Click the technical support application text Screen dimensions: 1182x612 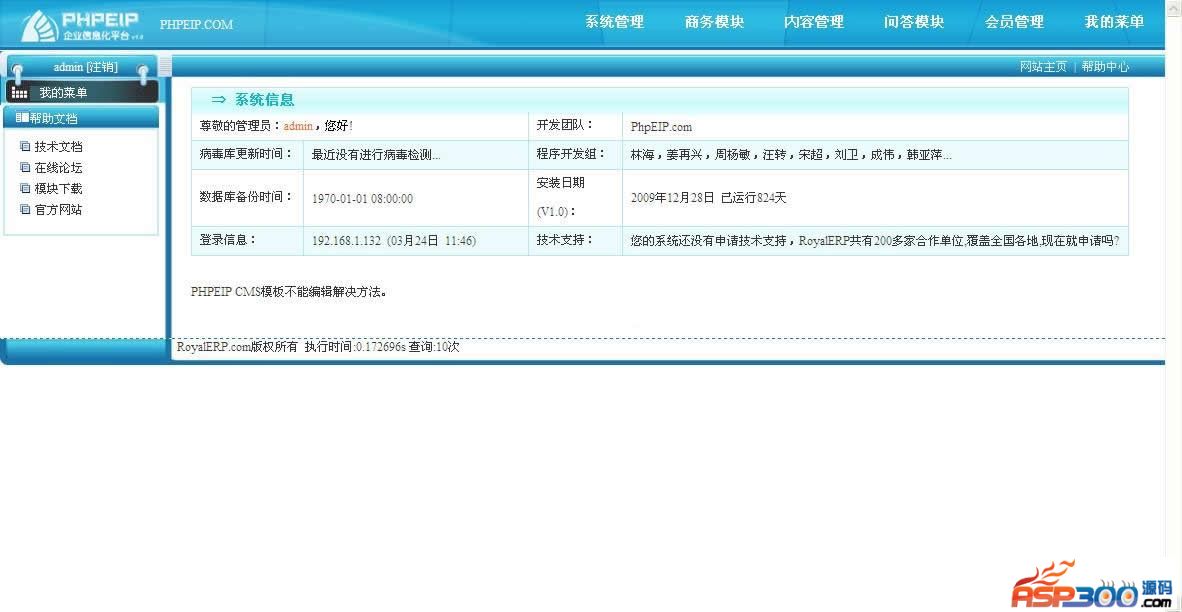point(874,241)
